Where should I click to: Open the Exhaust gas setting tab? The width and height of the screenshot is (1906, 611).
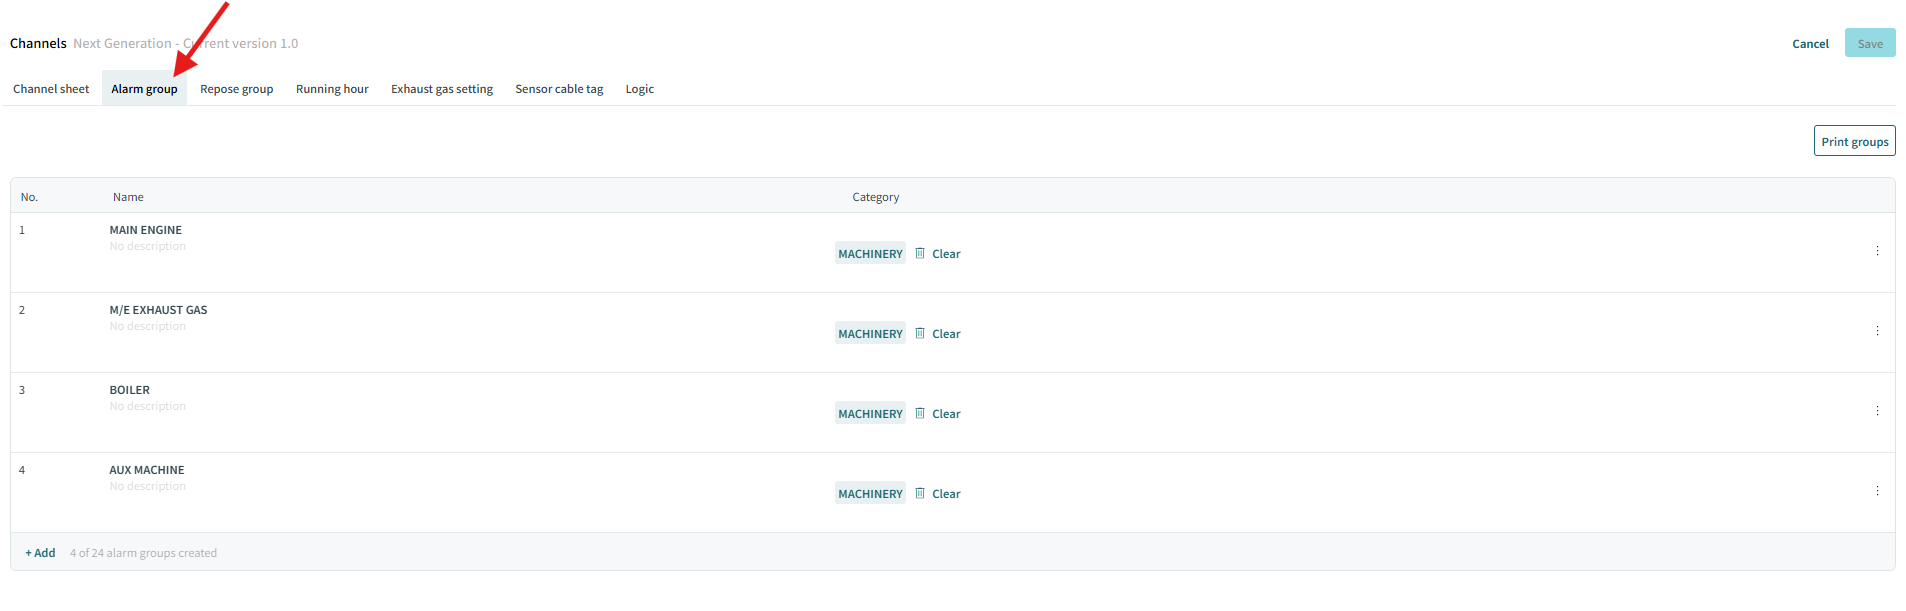click(442, 89)
